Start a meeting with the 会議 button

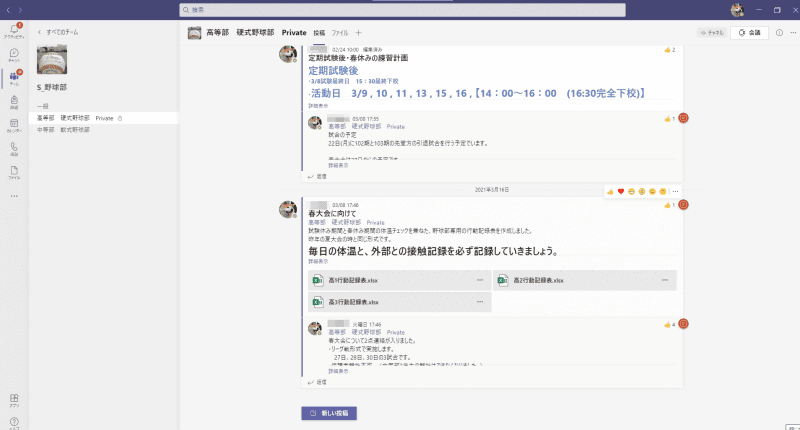(x=749, y=33)
